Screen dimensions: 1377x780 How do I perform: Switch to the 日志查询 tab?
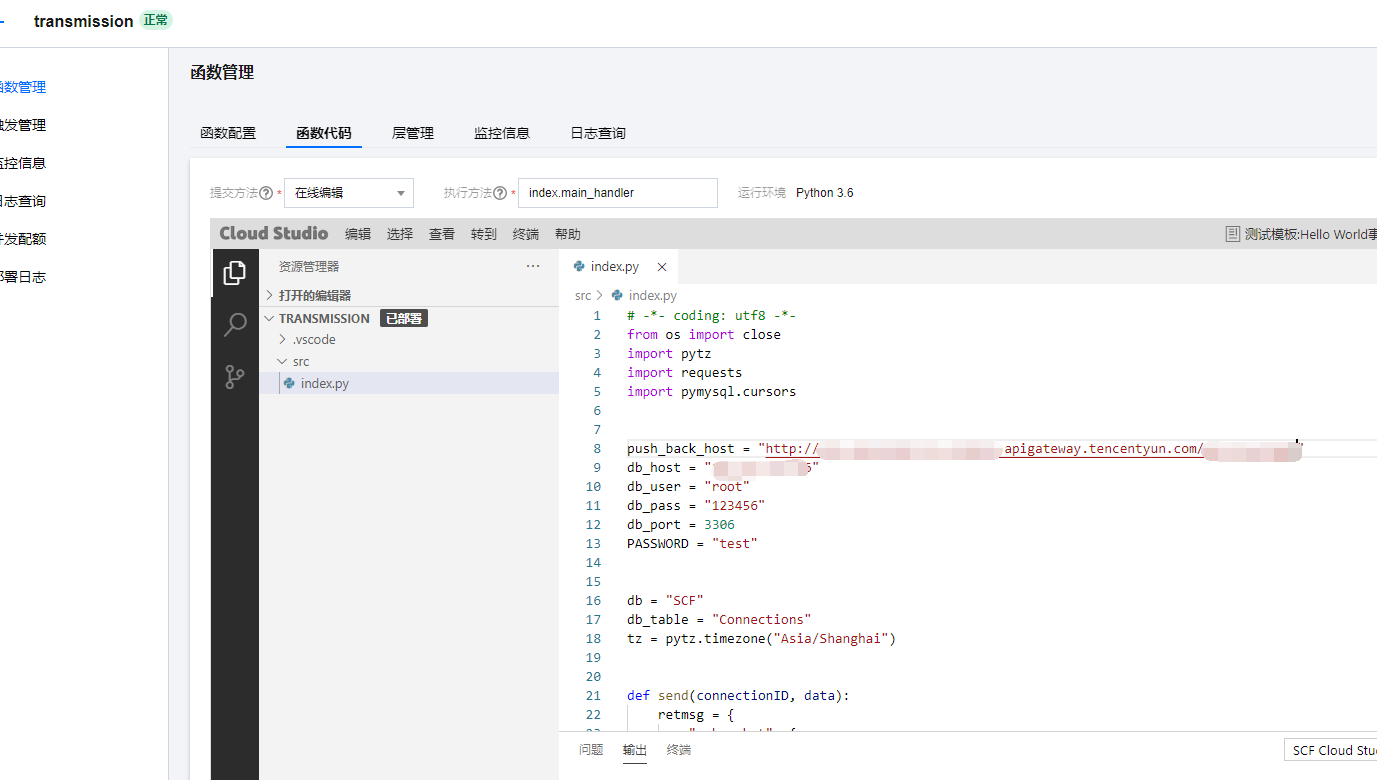[x=598, y=133]
